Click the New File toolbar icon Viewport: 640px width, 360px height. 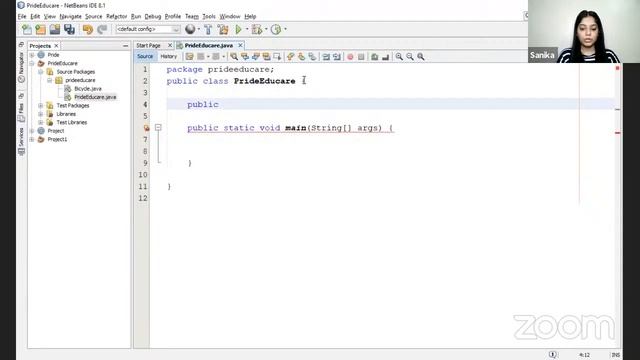(27, 29)
